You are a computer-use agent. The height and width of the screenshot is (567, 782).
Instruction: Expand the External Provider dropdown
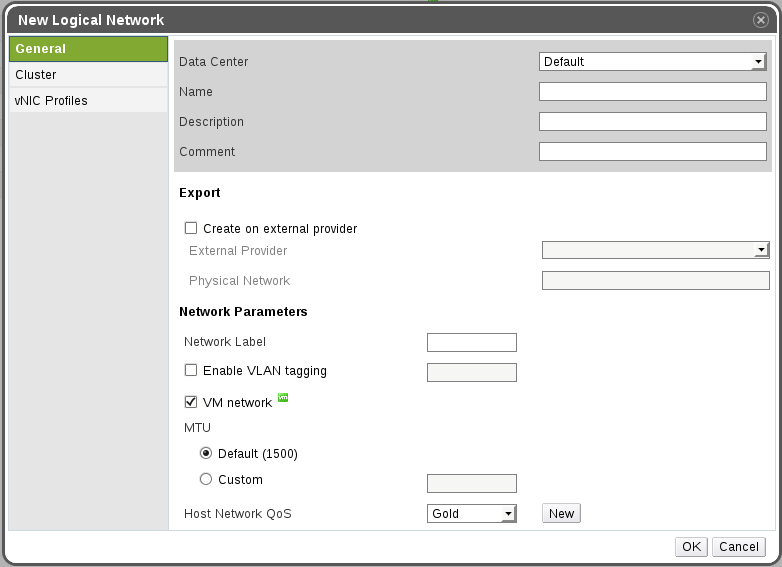coord(655,250)
